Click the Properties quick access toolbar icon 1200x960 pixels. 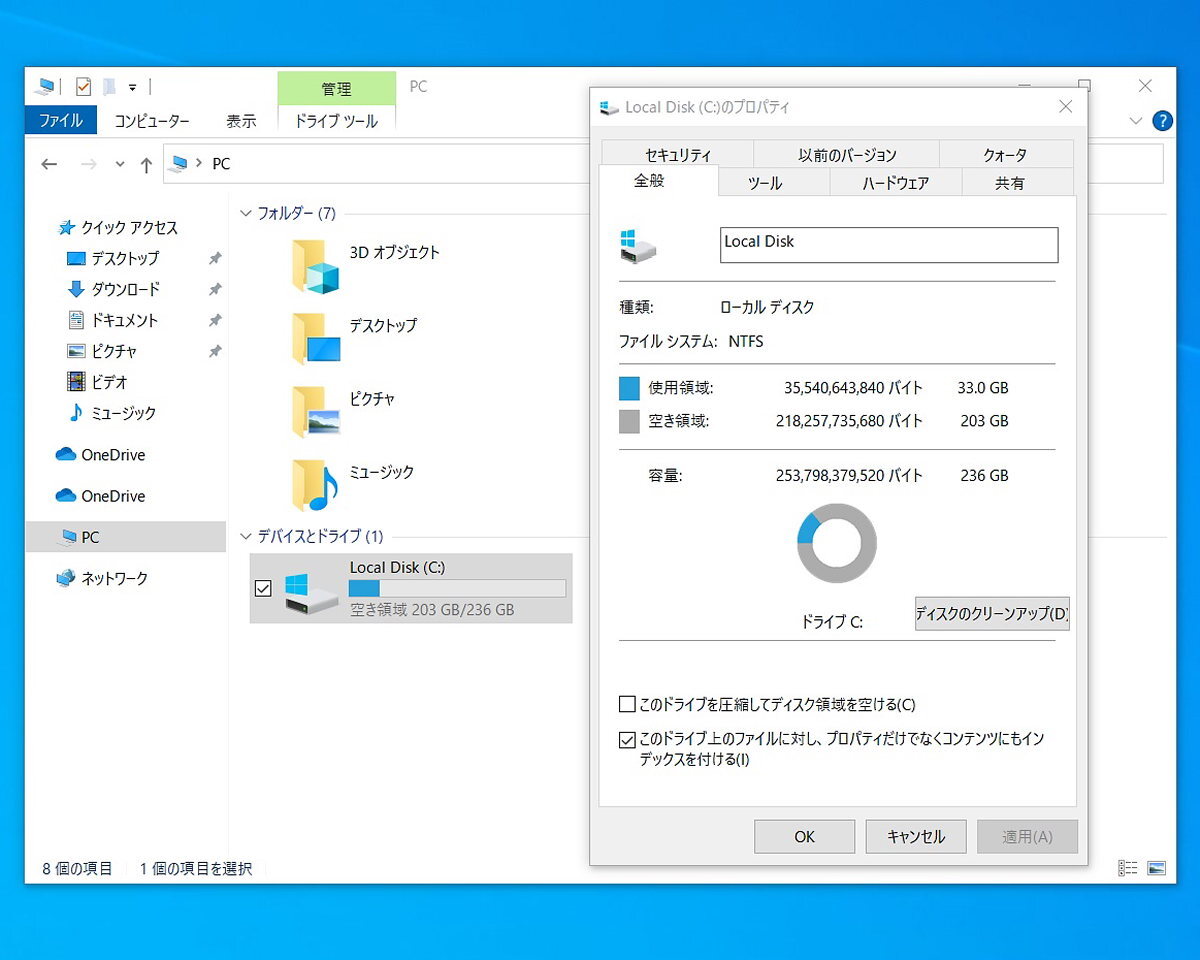[x=83, y=87]
